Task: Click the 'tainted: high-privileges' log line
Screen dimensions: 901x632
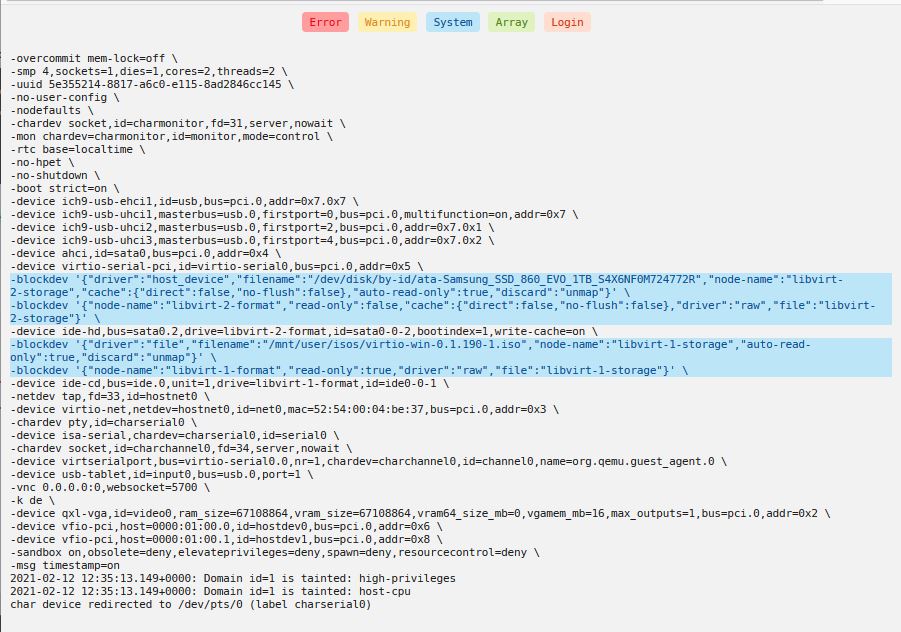Action: tap(233, 578)
